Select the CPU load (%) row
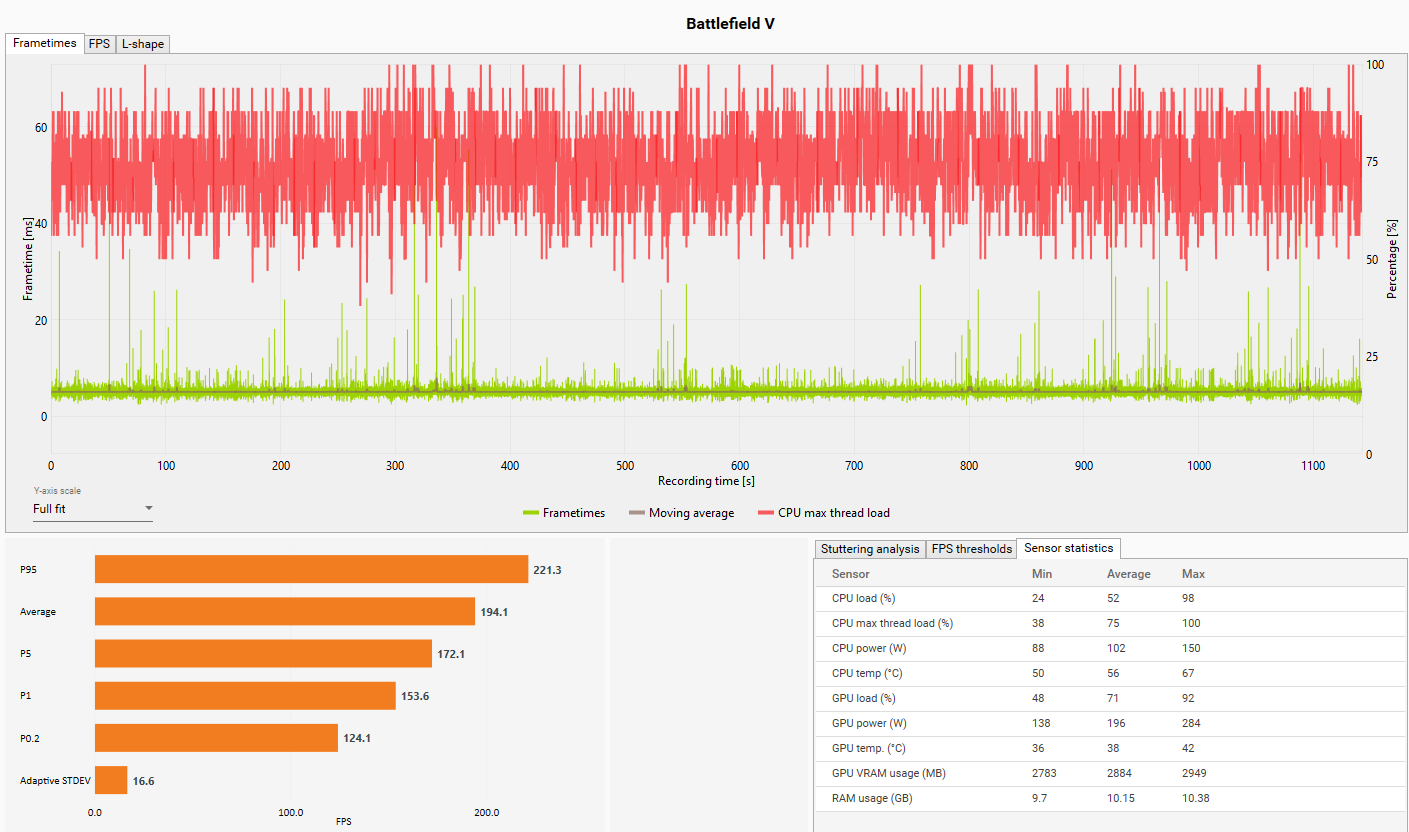 click(x=1110, y=599)
